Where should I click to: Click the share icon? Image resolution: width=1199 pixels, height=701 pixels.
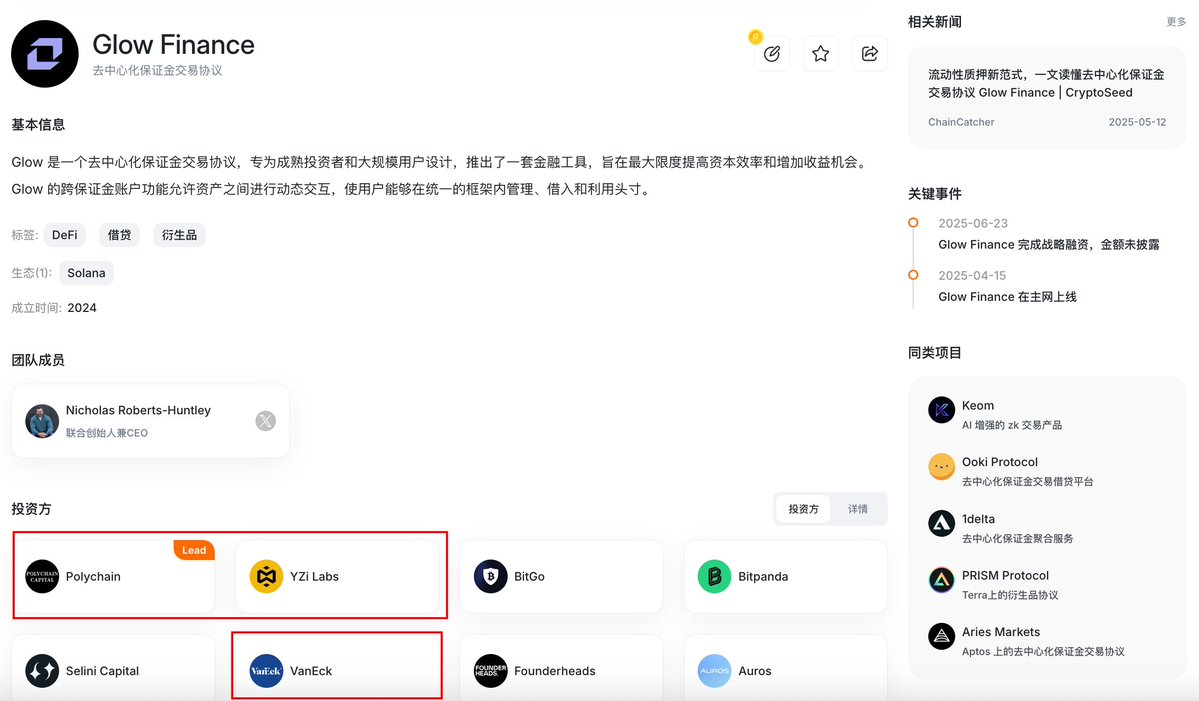coord(869,54)
